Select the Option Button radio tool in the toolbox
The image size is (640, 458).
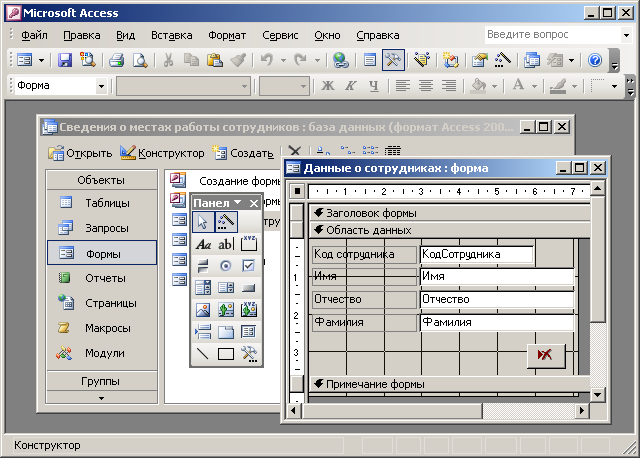pyautogui.click(x=226, y=266)
